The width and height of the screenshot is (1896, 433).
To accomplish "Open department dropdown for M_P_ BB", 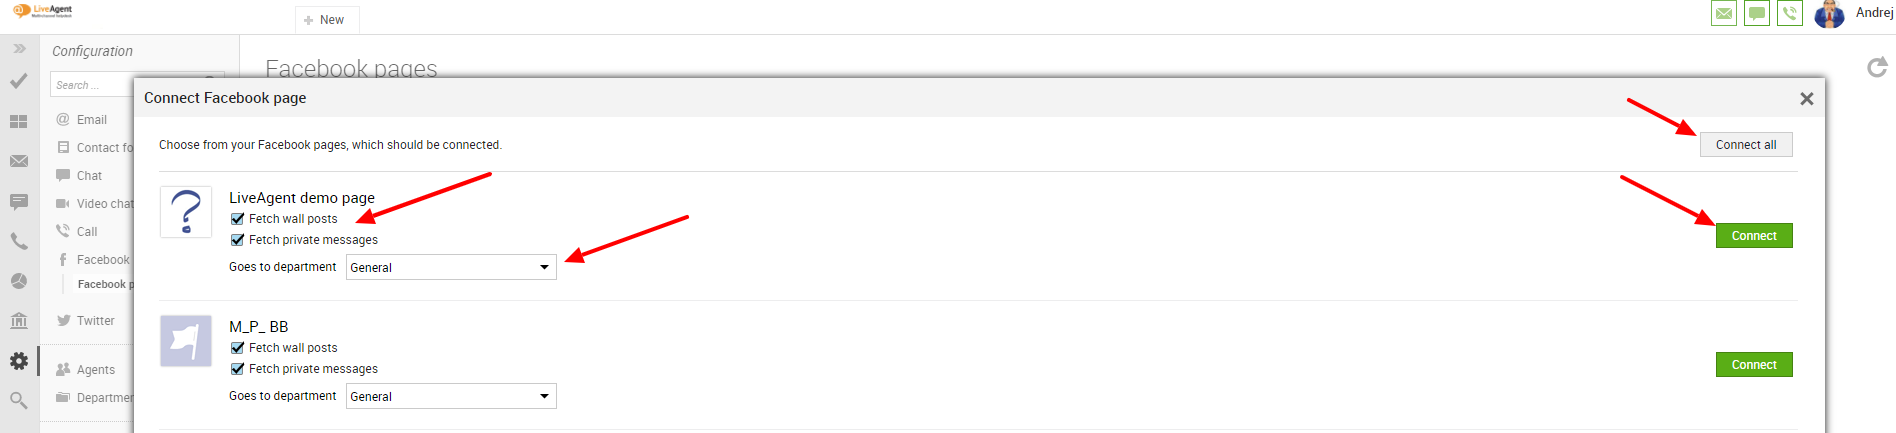I will (x=451, y=396).
